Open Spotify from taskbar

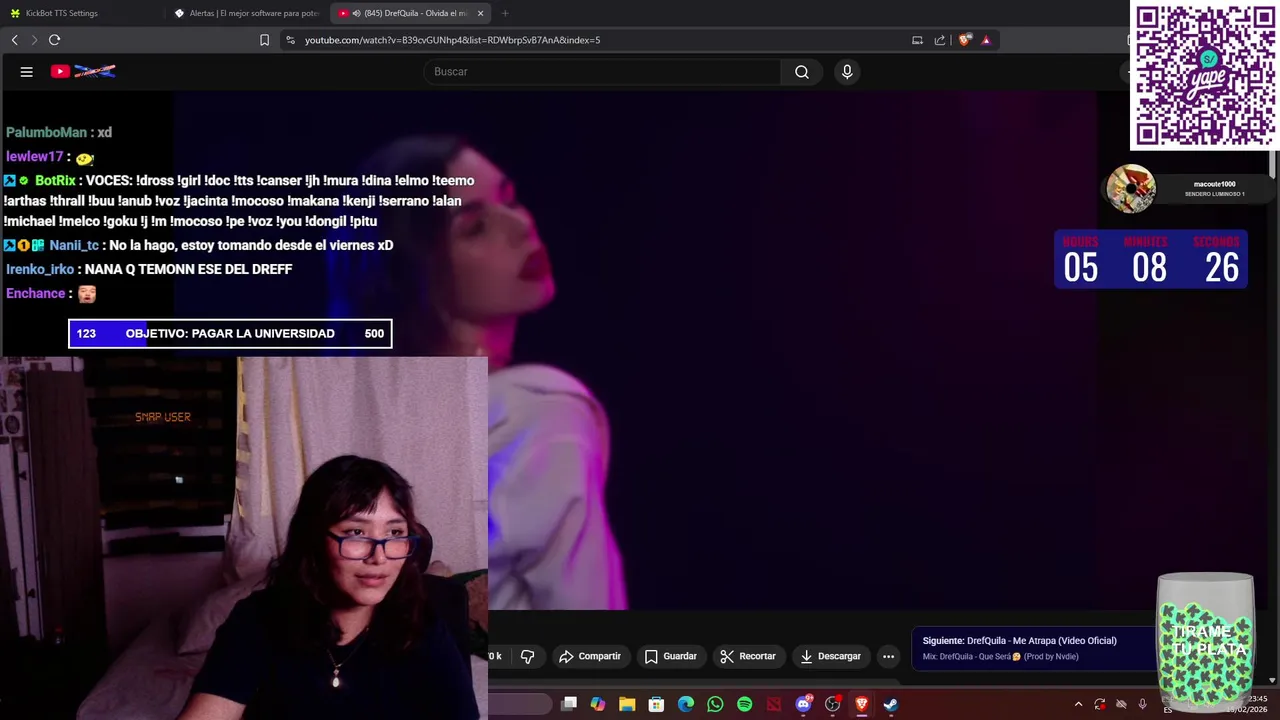(x=744, y=704)
